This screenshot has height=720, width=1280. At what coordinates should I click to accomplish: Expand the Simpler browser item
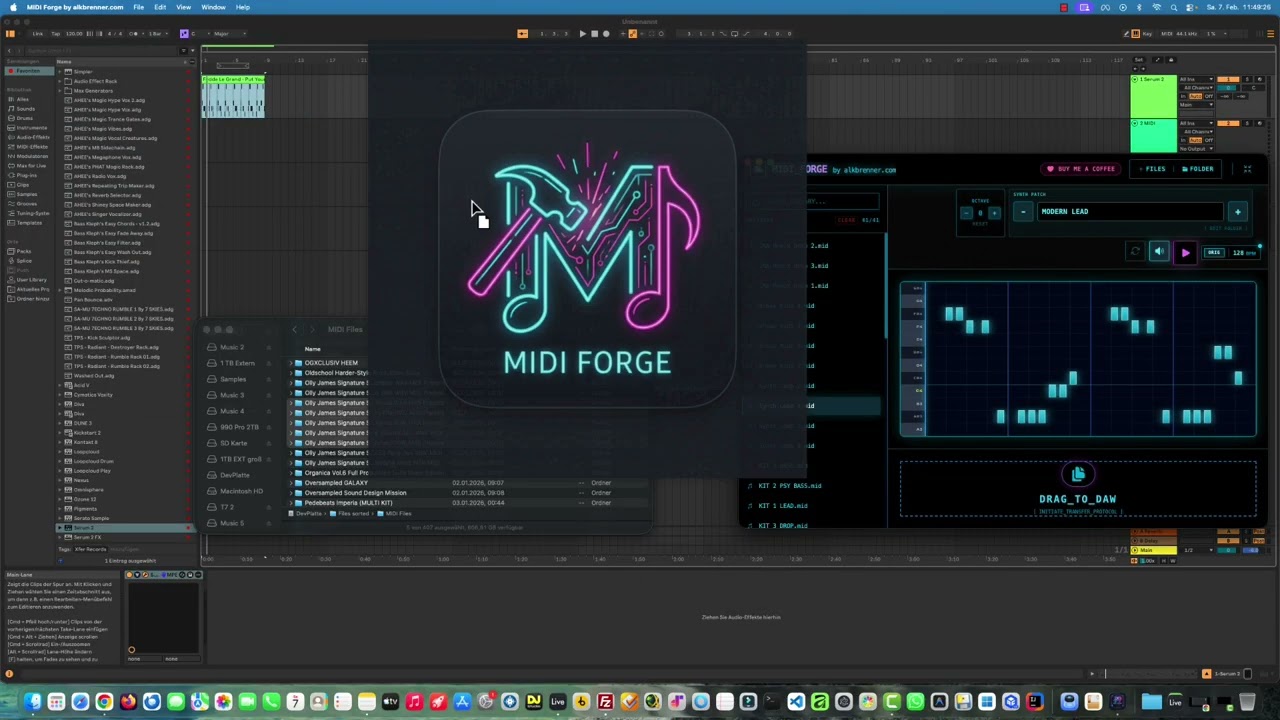click(61, 72)
